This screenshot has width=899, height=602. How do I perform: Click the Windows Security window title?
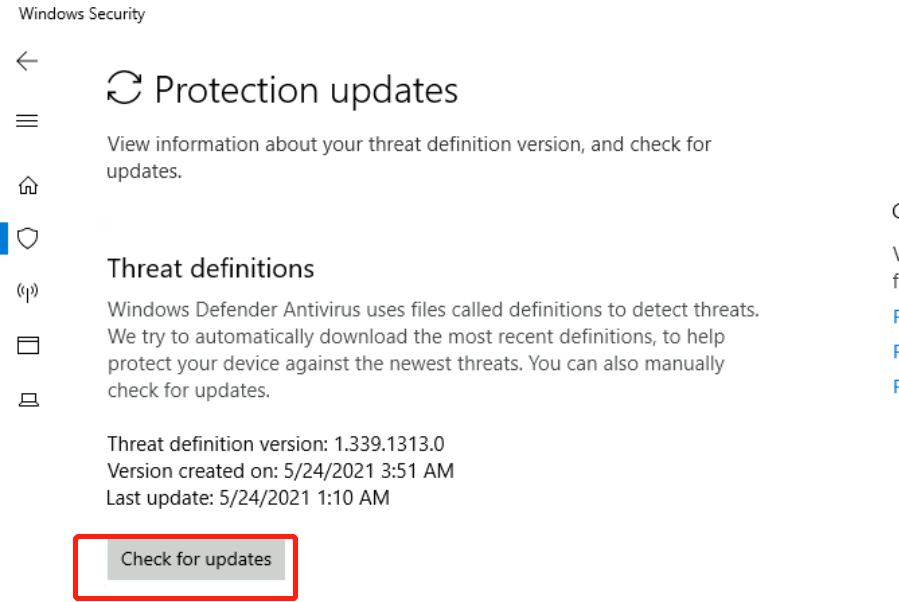(82, 14)
